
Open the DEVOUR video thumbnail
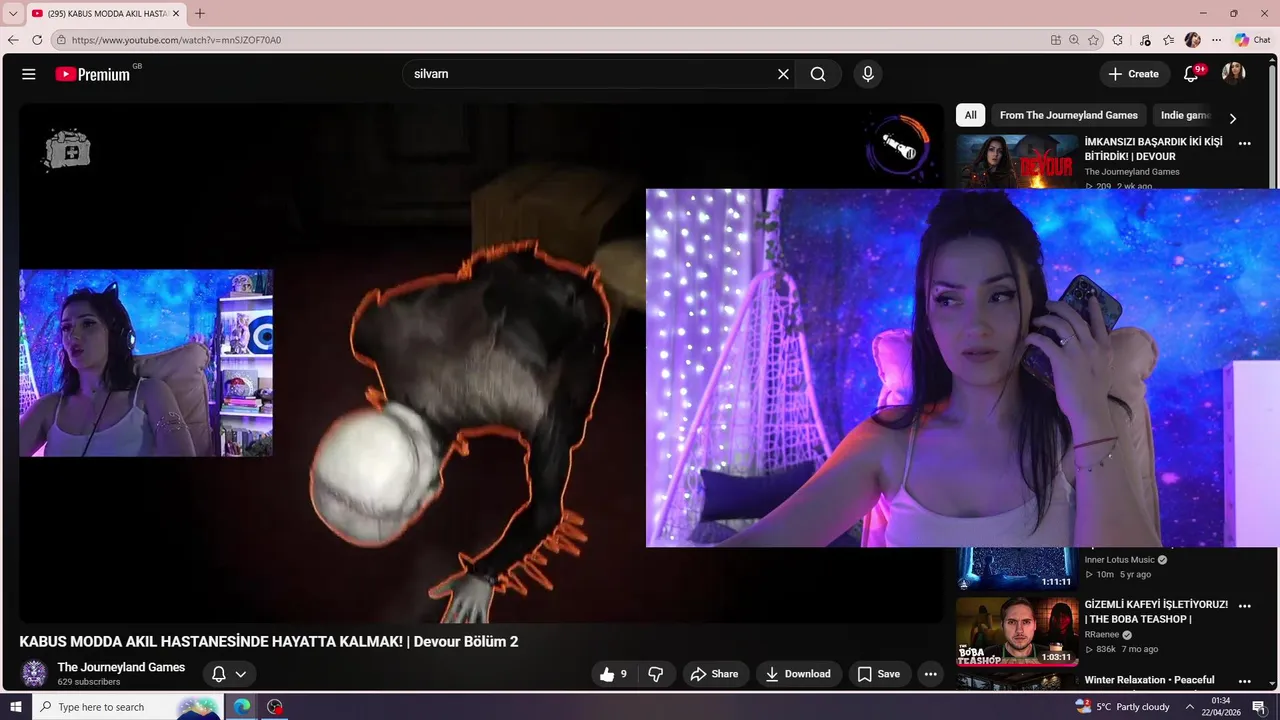[1017, 162]
